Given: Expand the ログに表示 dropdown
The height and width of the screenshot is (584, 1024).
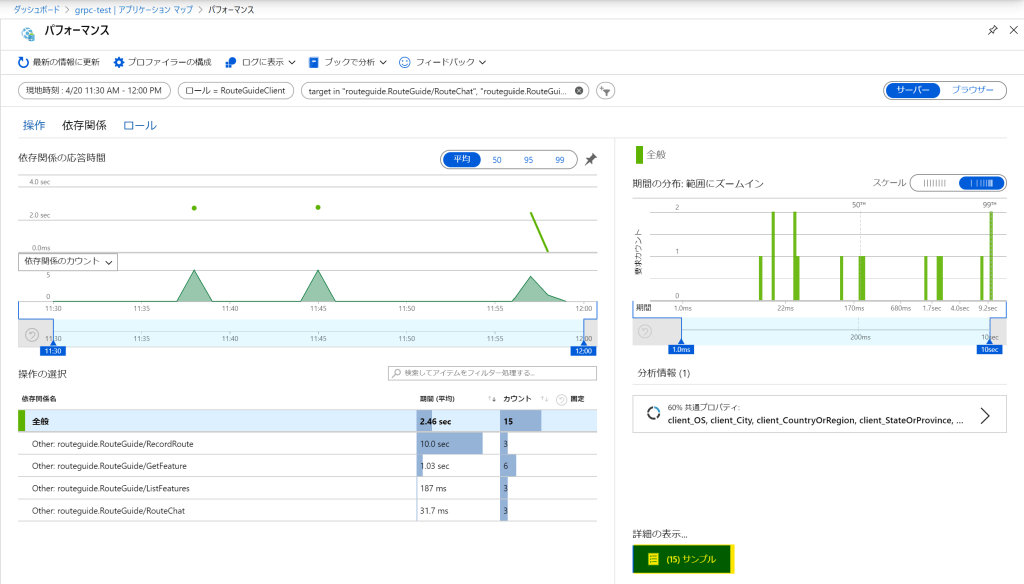Looking at the screenshot, I should 262,62.
